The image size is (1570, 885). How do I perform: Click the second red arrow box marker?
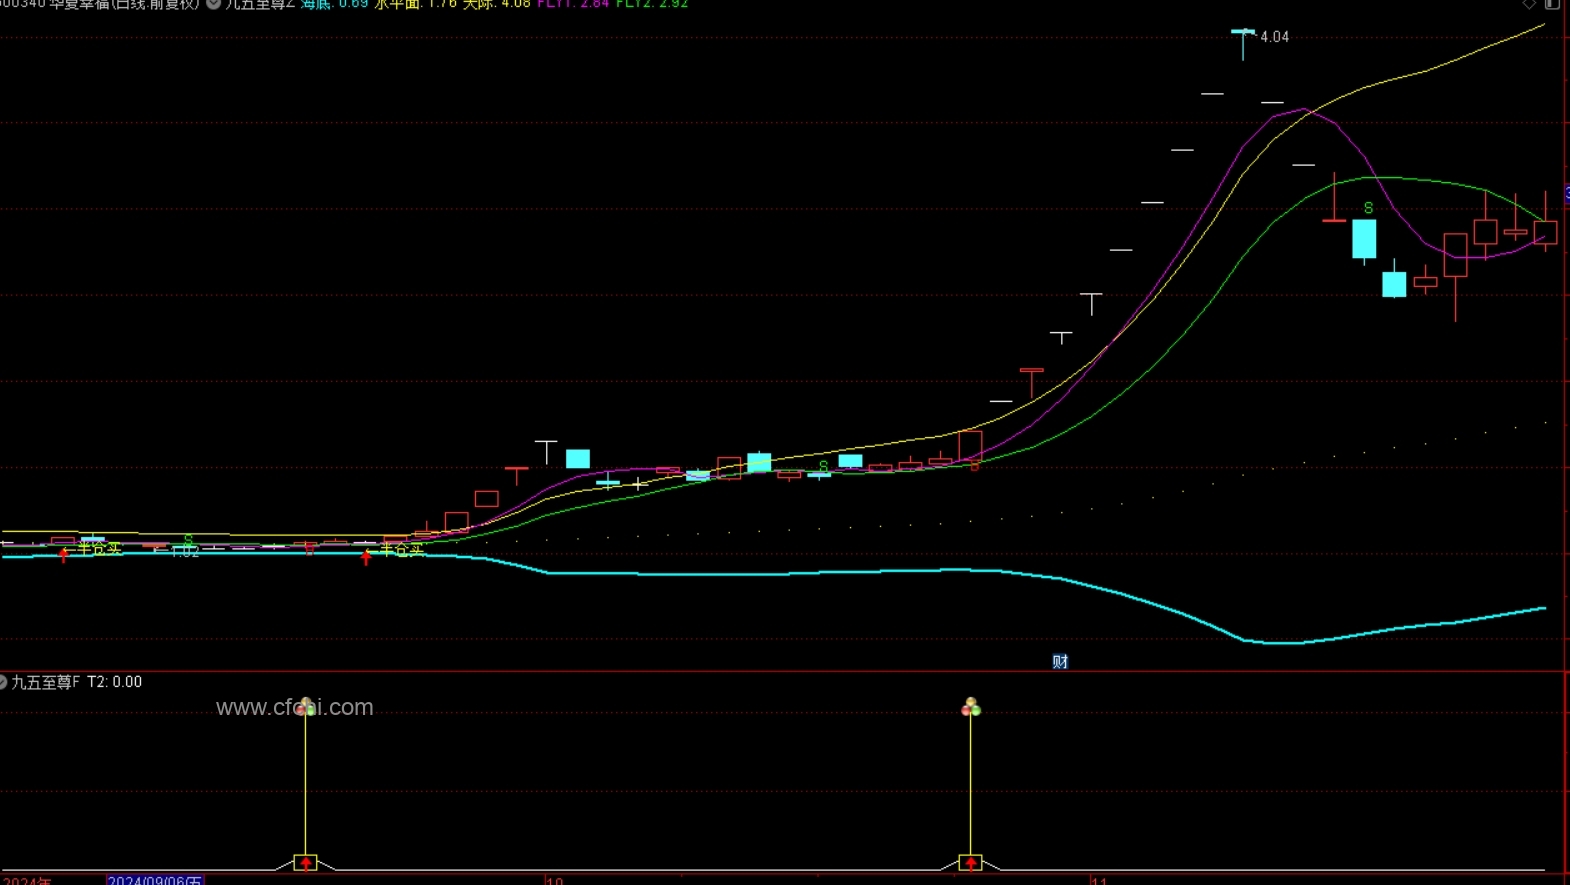(970, 862)
